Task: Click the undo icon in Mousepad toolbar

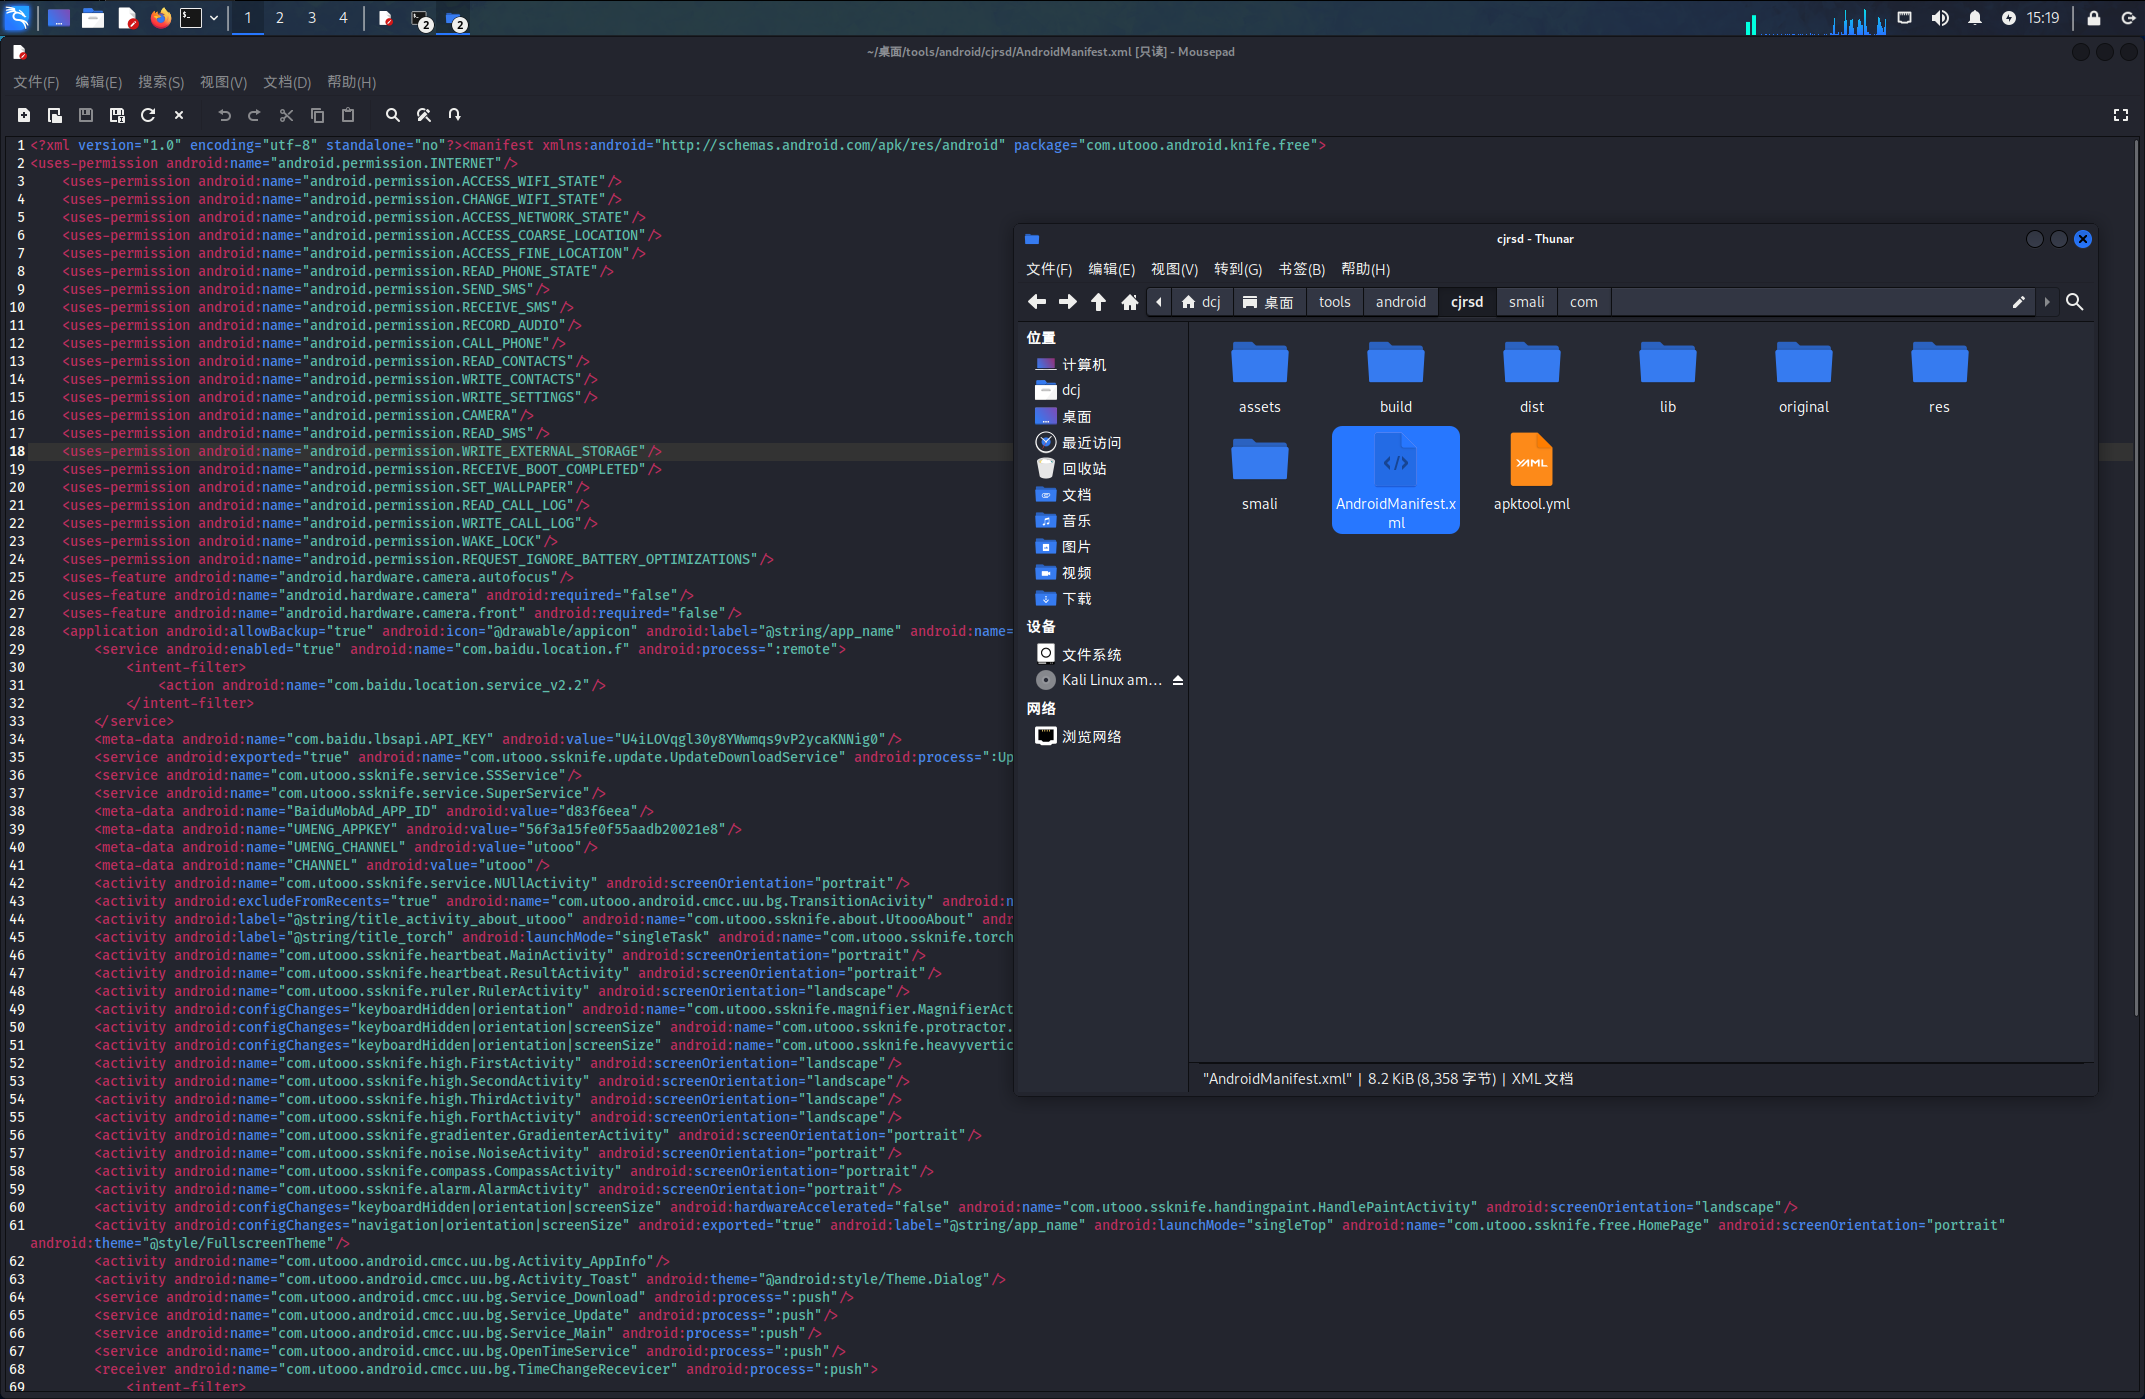Action: coord(224,115)
